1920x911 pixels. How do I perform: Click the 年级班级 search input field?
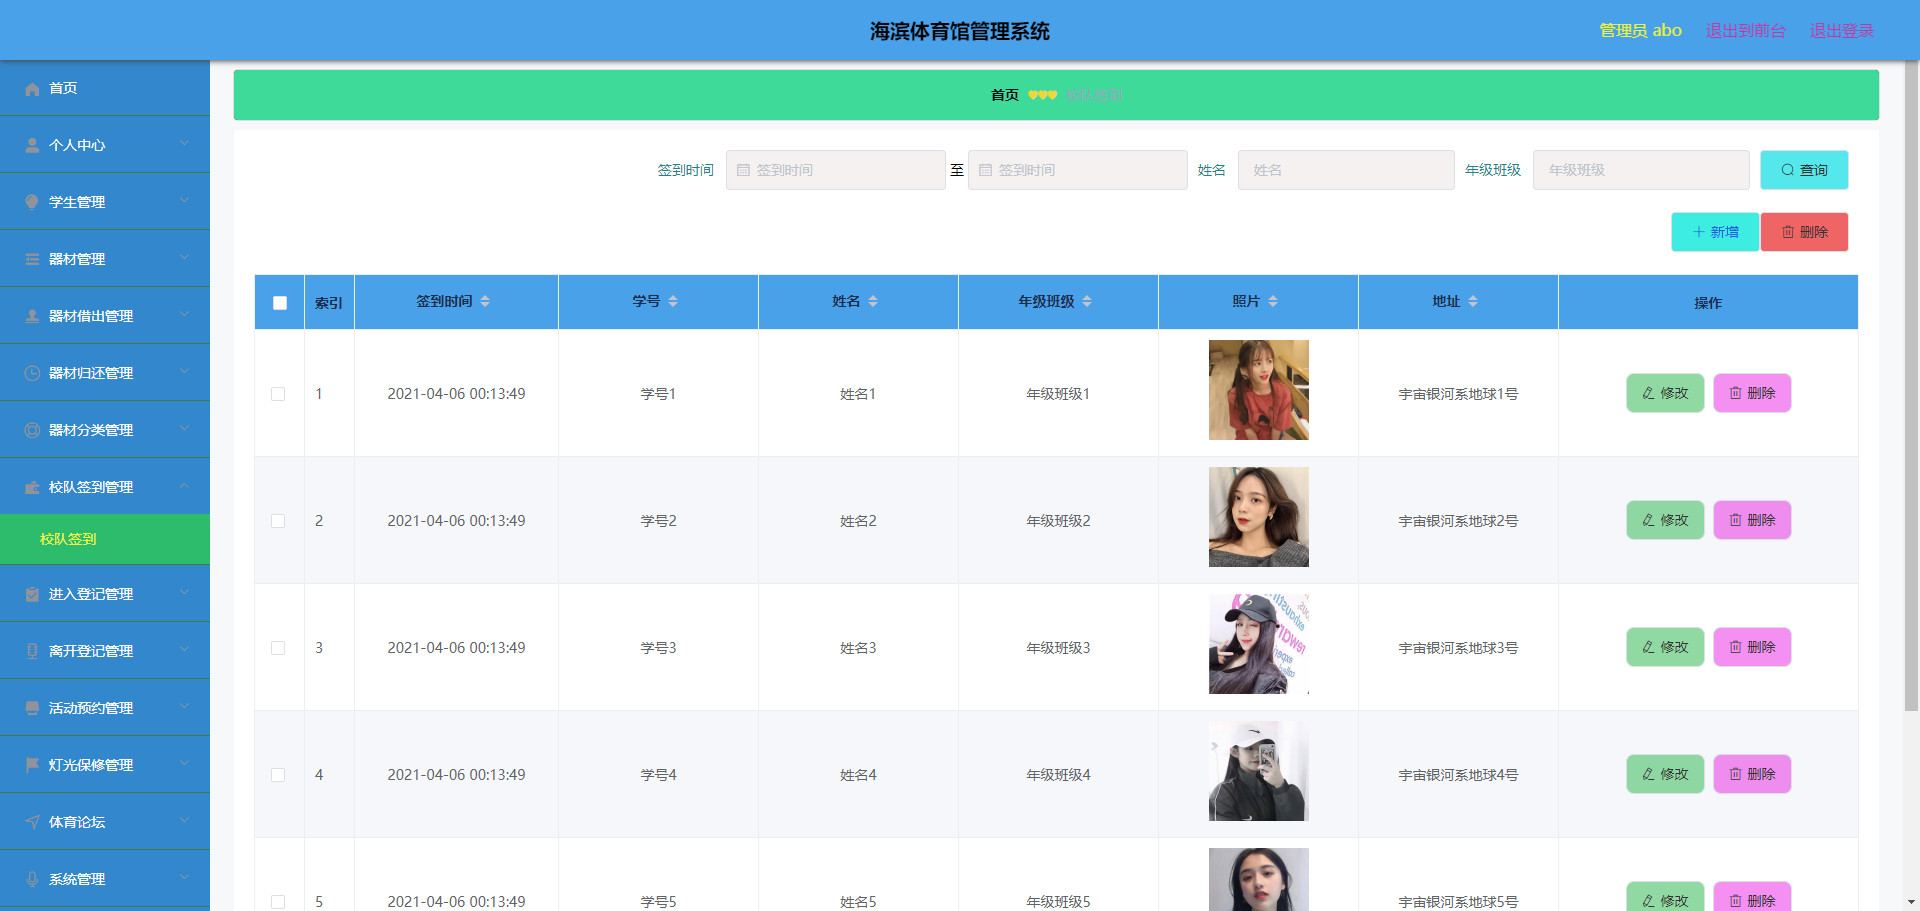point(1641,170)
